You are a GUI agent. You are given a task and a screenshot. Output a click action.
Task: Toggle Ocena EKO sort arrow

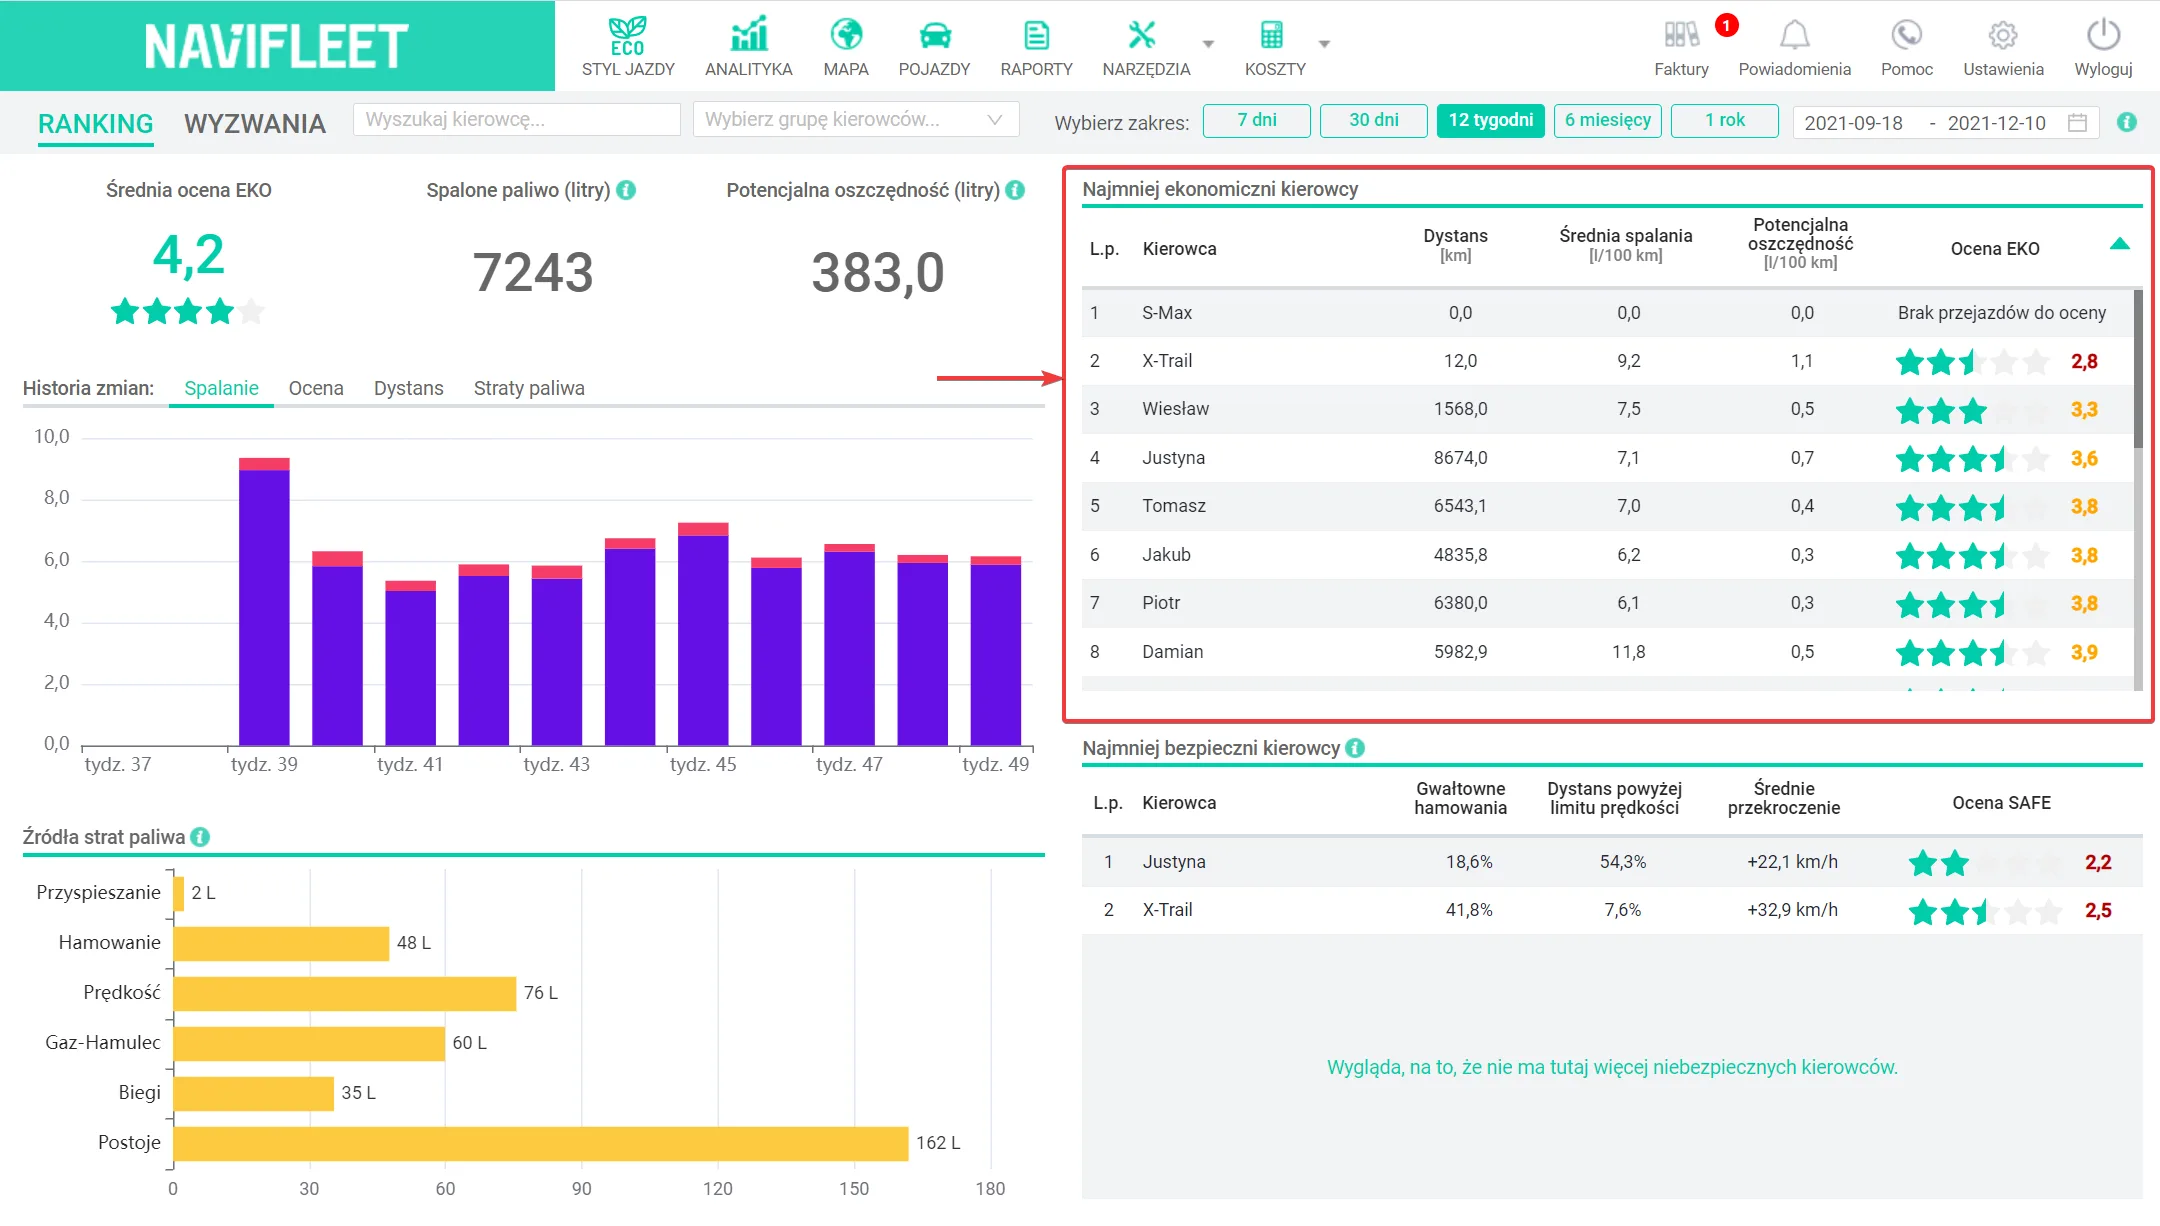point(2119,244)
